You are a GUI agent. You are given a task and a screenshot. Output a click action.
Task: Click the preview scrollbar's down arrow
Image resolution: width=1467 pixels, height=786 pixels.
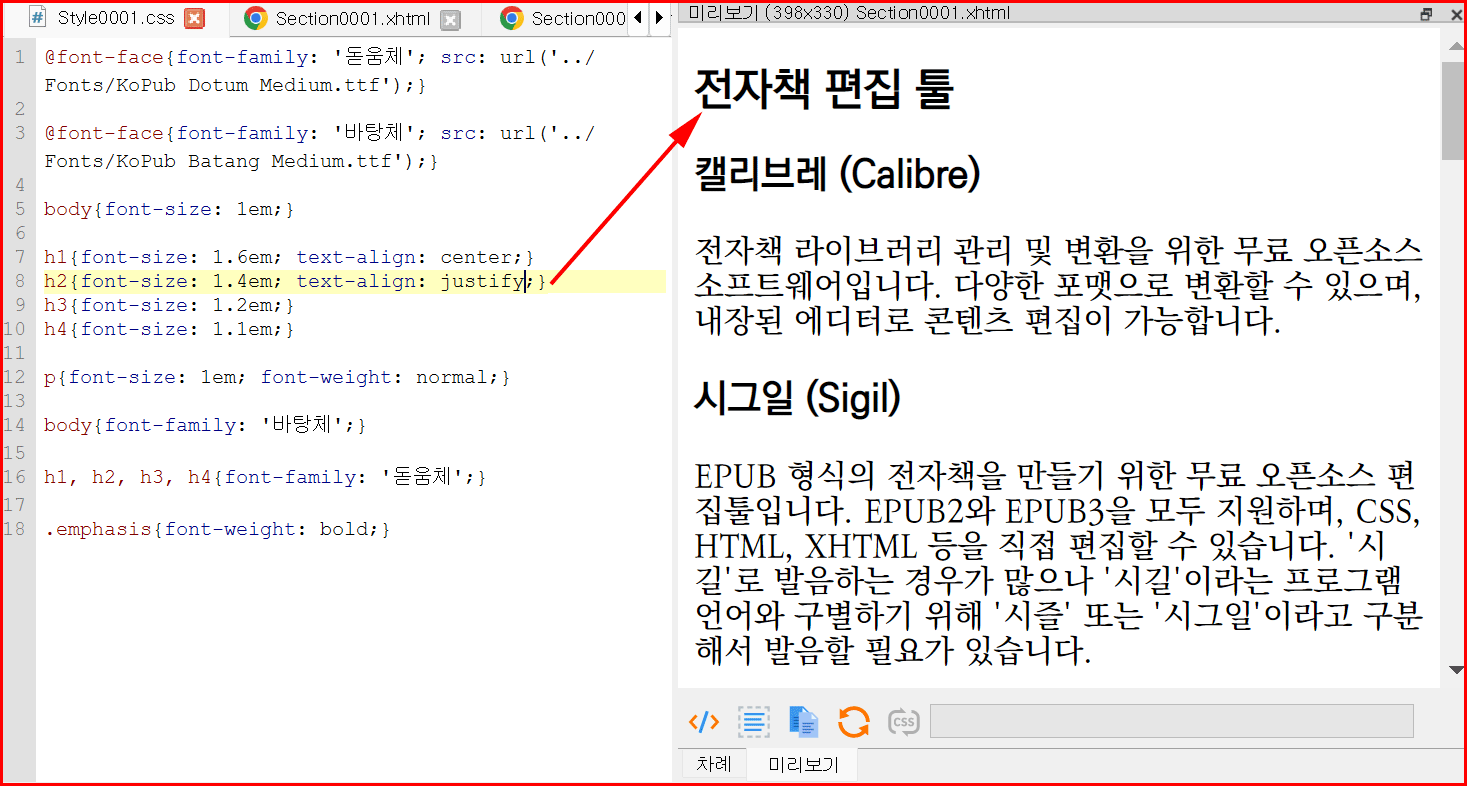[1454, 671]
